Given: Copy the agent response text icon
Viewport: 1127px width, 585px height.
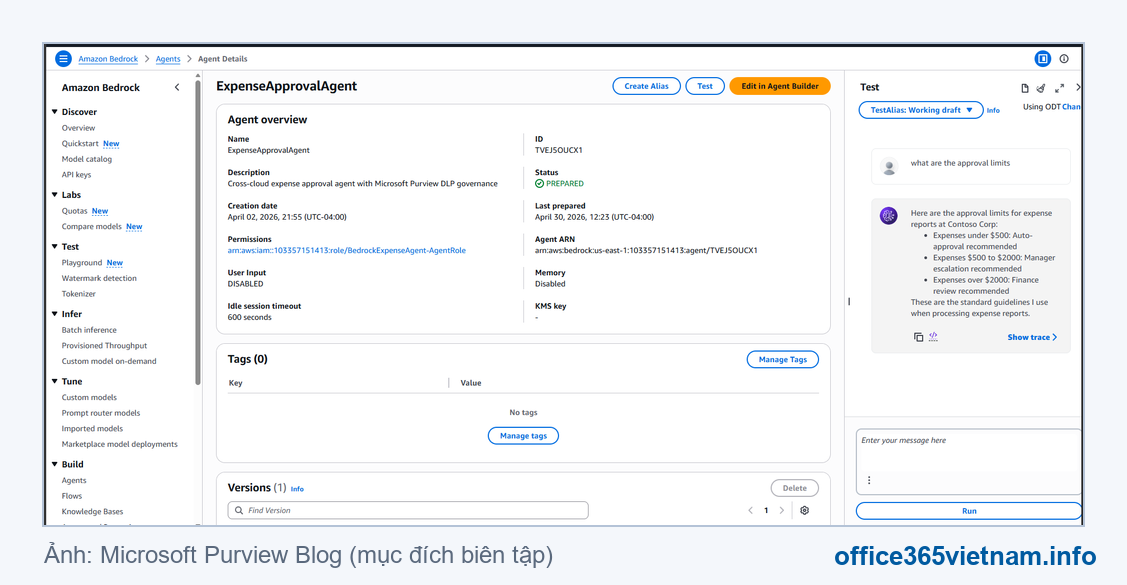Looking at the screenshot, I should (918, 337).
